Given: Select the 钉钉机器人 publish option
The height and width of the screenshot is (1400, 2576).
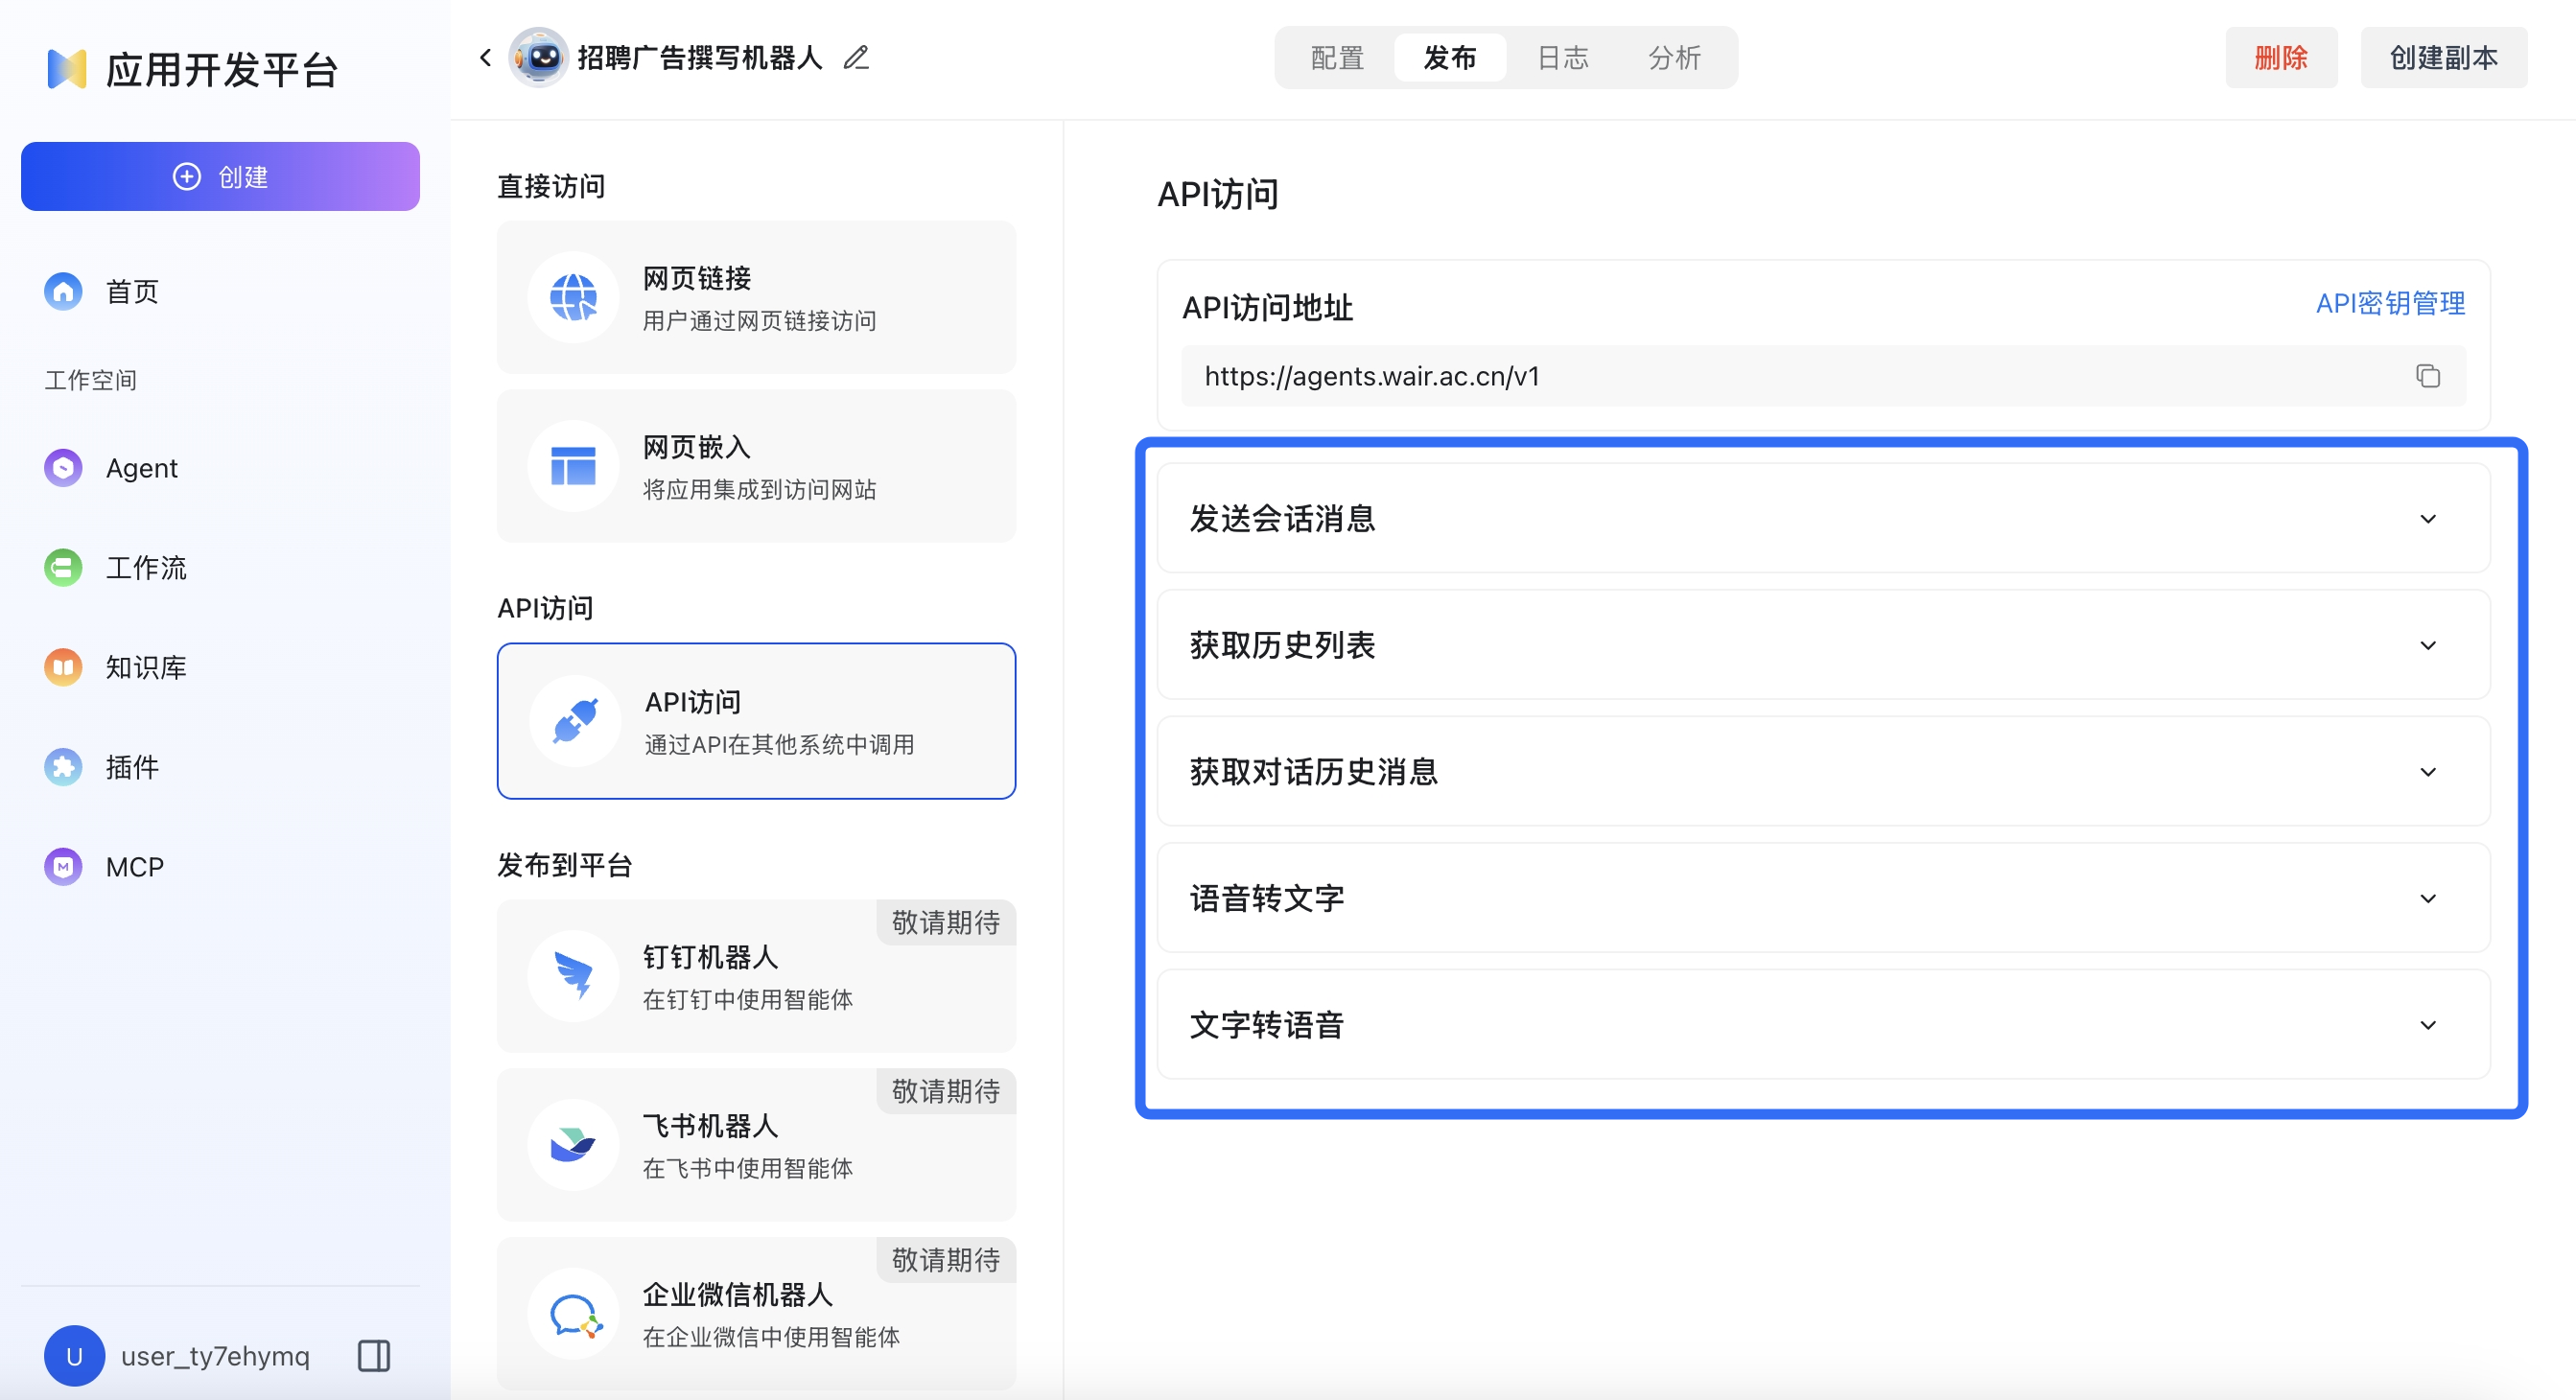Looking at the screenshot, I should [x=756, y=976].
